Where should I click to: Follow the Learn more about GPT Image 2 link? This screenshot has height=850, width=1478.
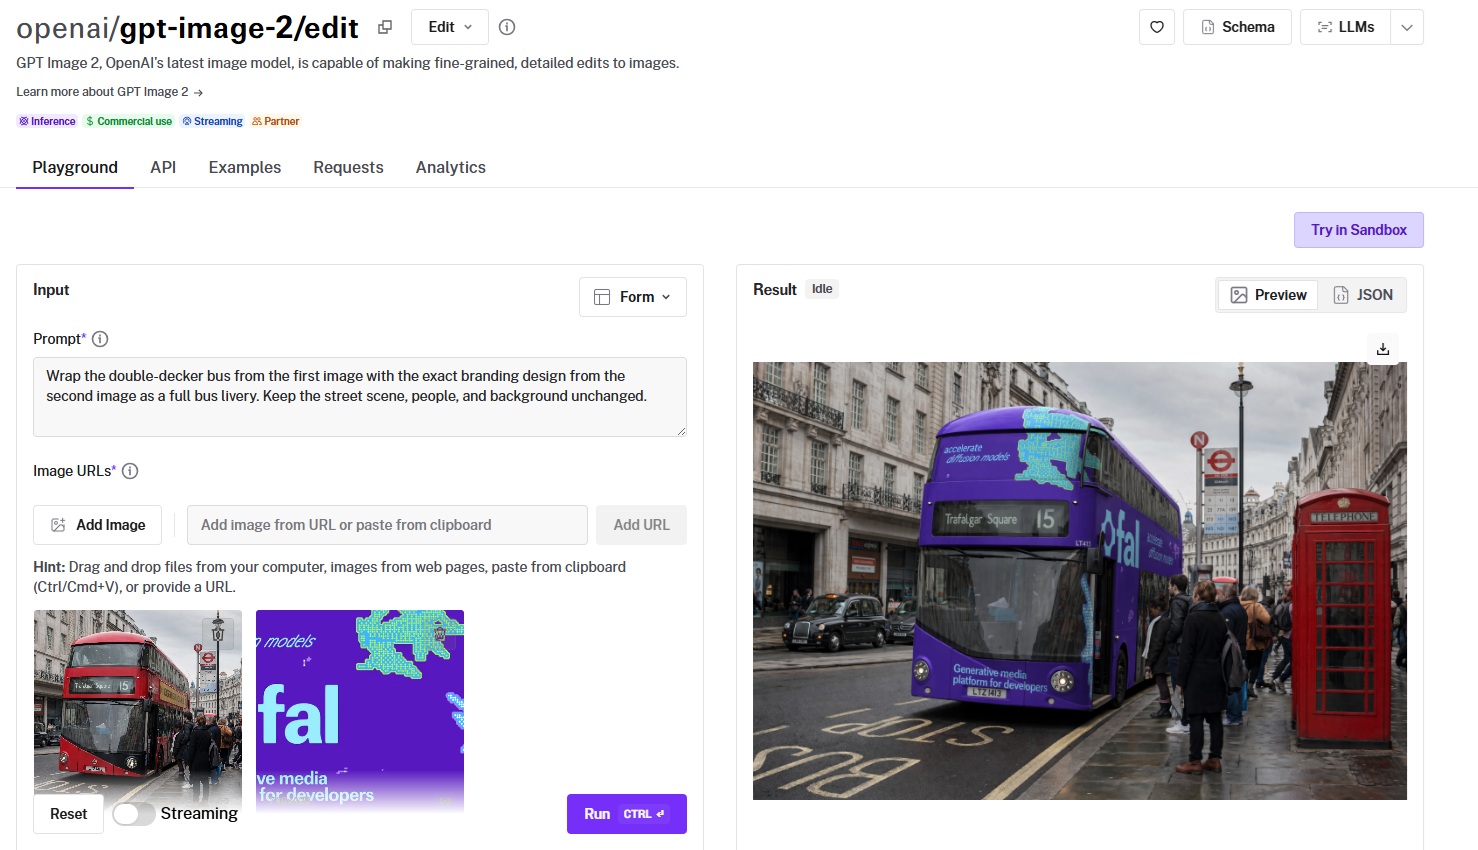coord(109,92)
